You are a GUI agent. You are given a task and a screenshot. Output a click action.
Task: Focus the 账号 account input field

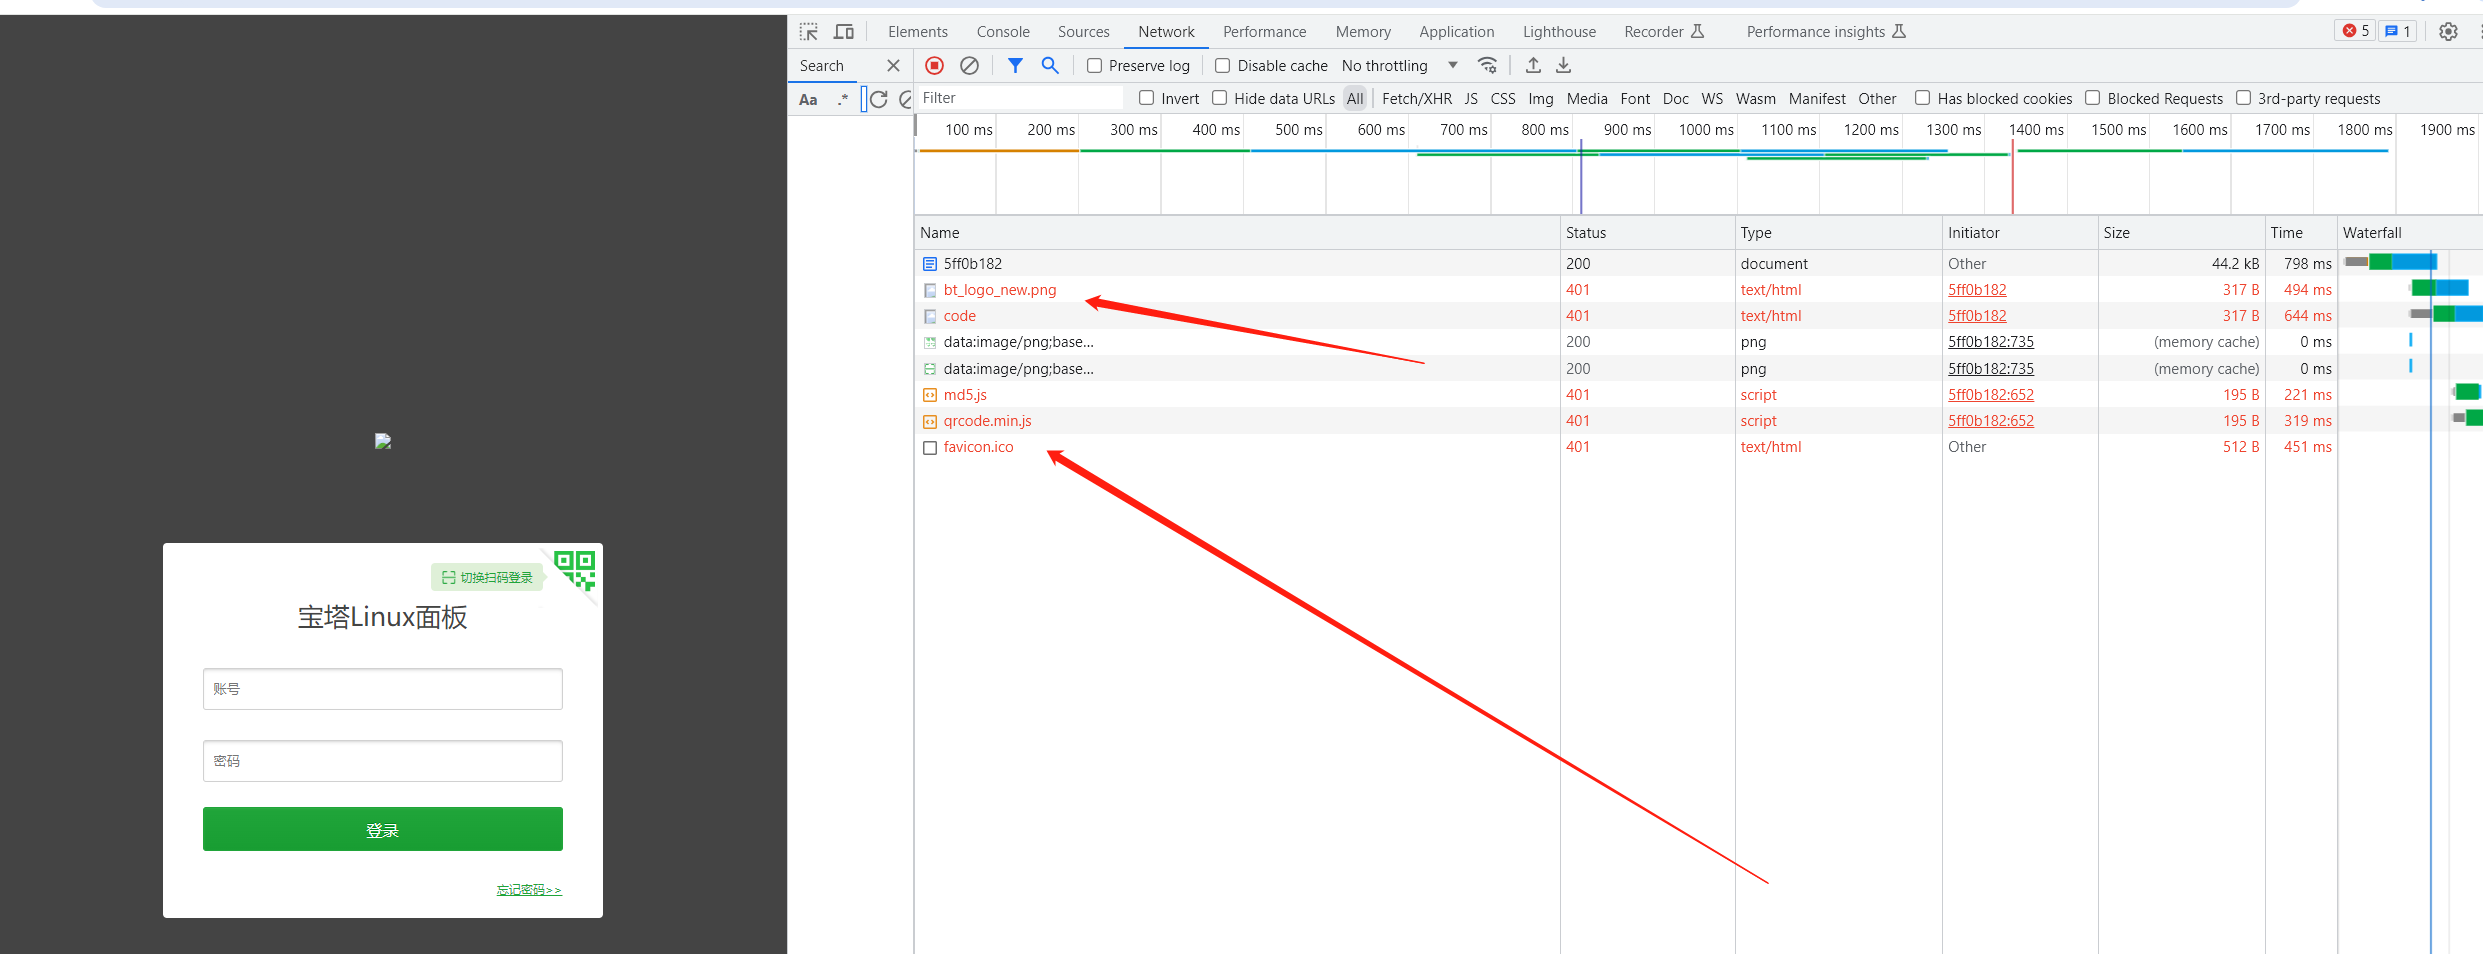coord(383,689)
